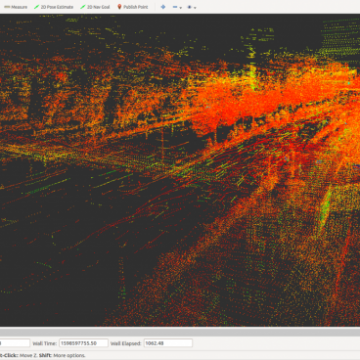Click the status bar hint text
Viewport: 360px width, 360px height.
[x=43, y=355]
